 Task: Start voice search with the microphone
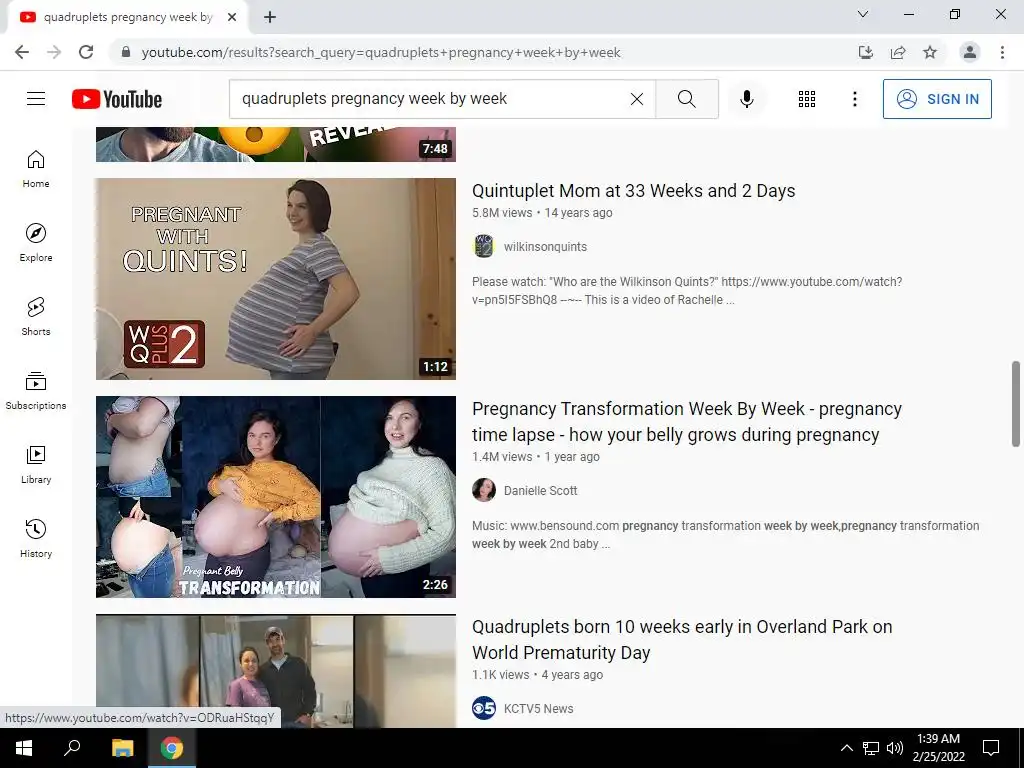(746, 99)
